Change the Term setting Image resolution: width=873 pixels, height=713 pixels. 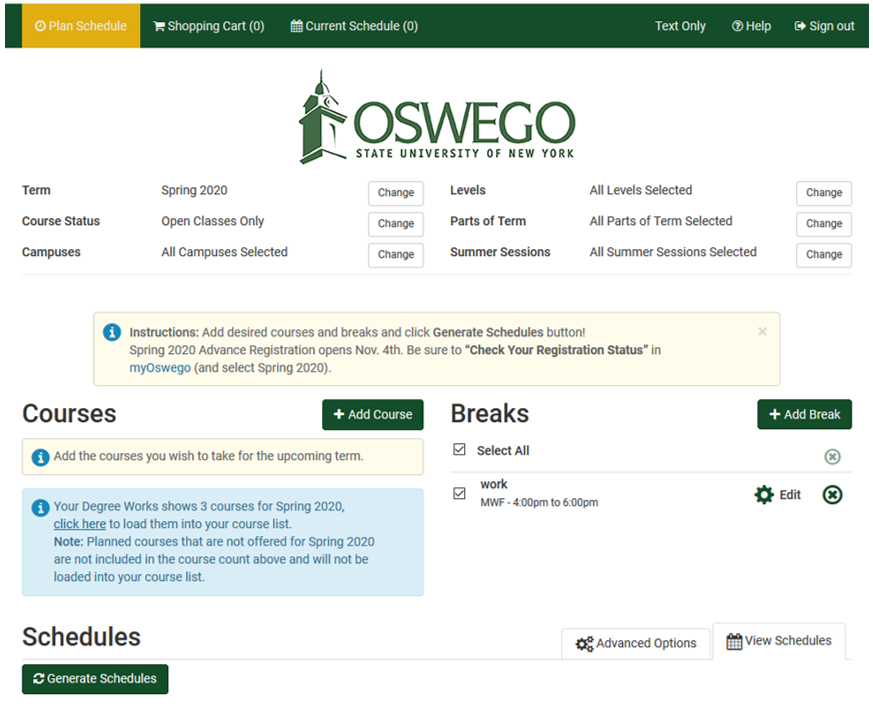tap(396, 193)
